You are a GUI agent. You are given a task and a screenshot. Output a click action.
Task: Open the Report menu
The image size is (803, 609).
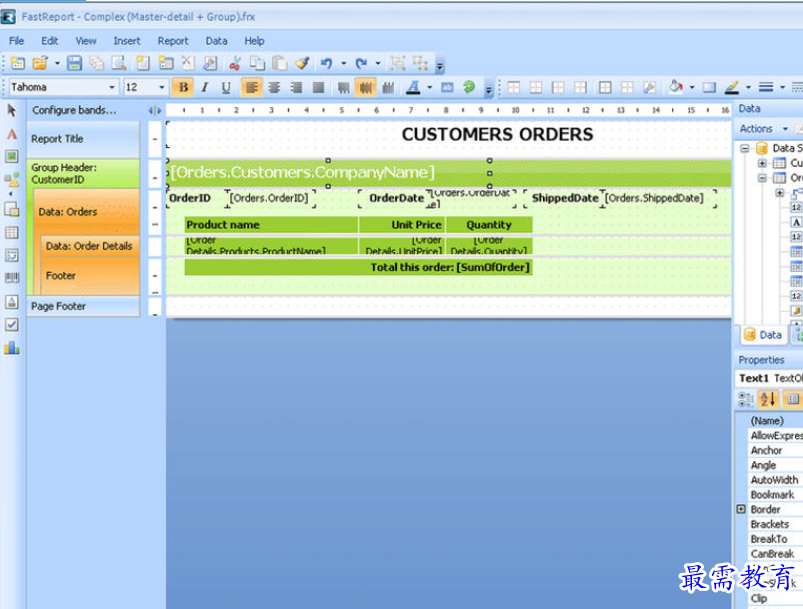pyautogui.click(x=173, y=41)
